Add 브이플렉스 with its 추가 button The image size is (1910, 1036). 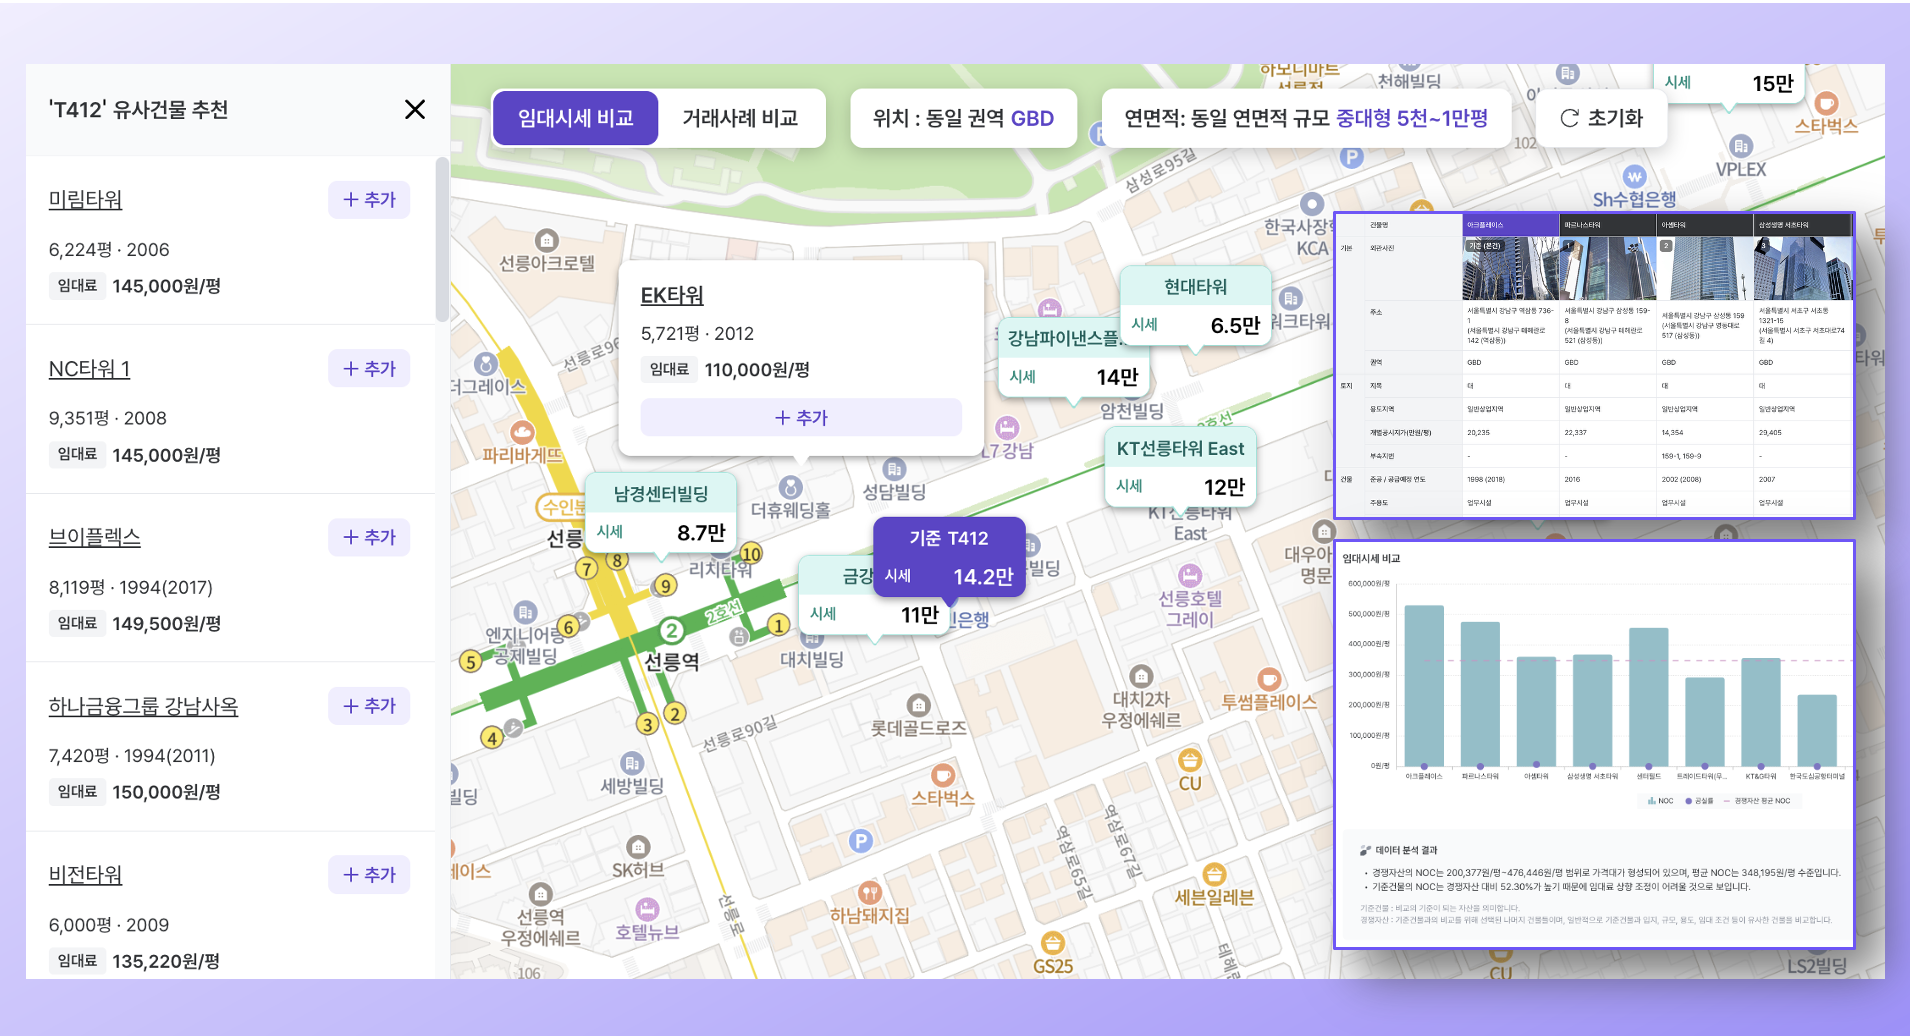[x=369, y=537]
